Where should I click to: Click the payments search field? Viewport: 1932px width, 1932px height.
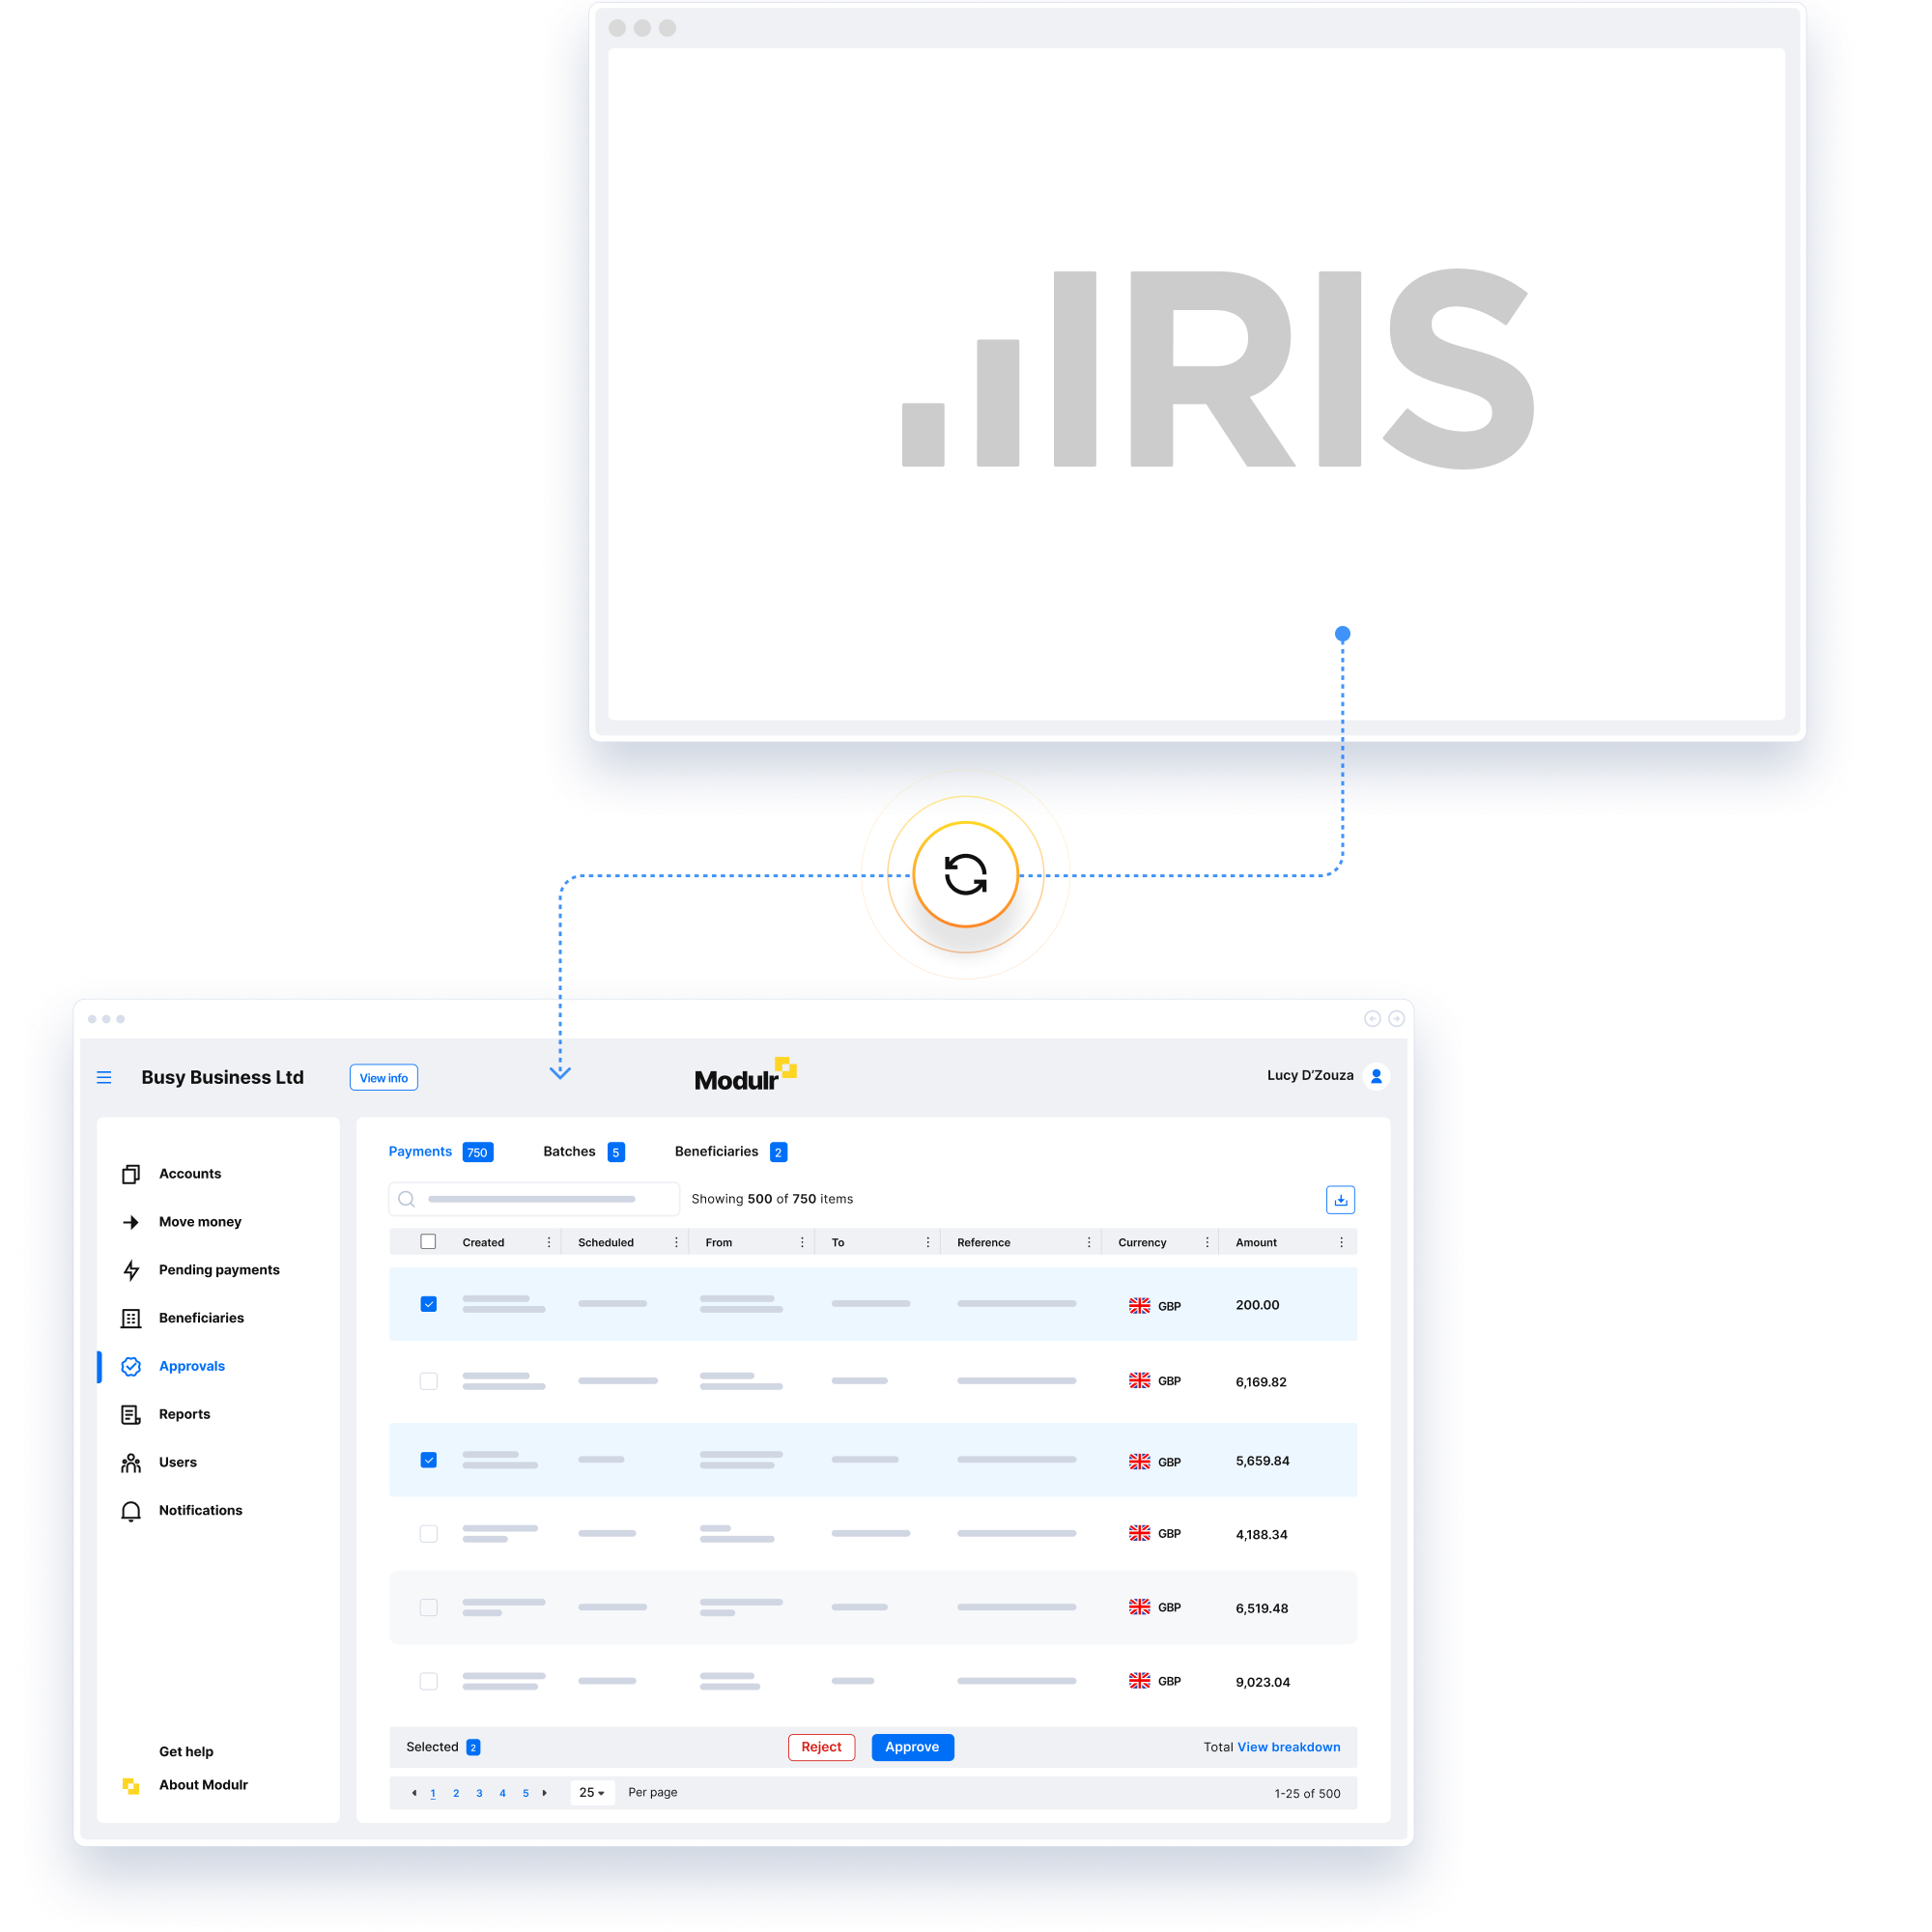click(x=533, y=1199)
